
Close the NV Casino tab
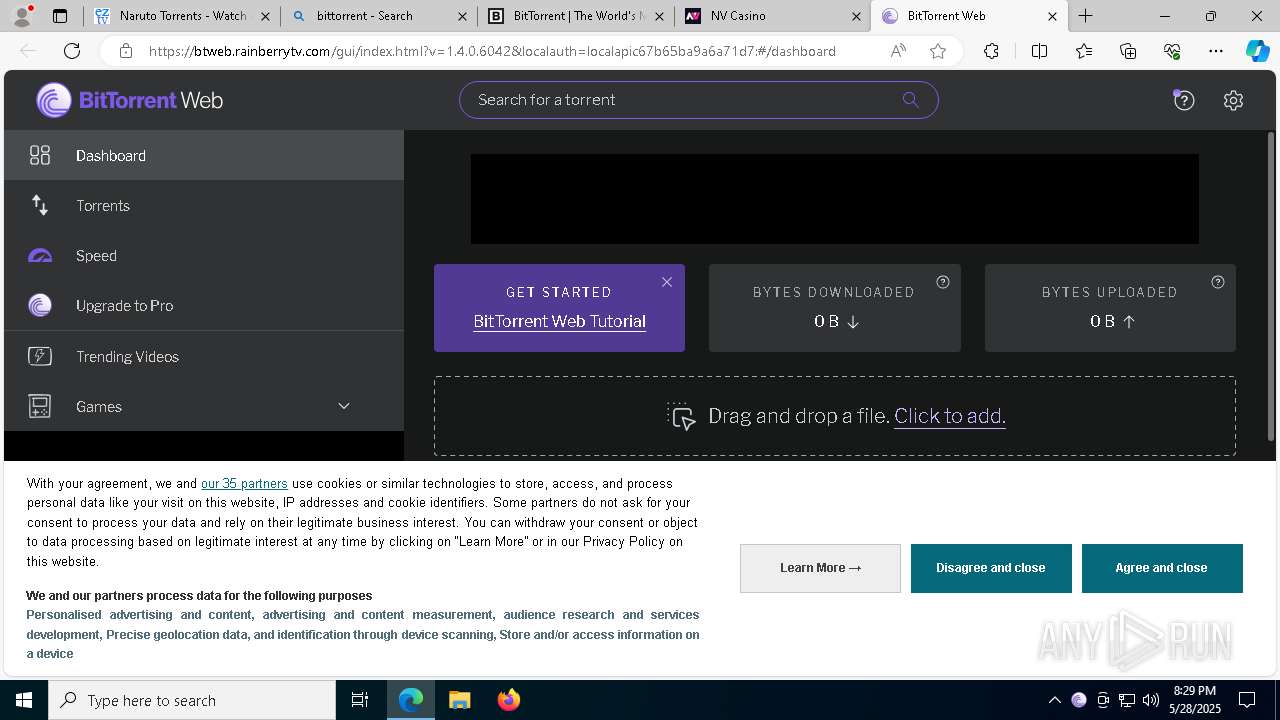(856, 16)
